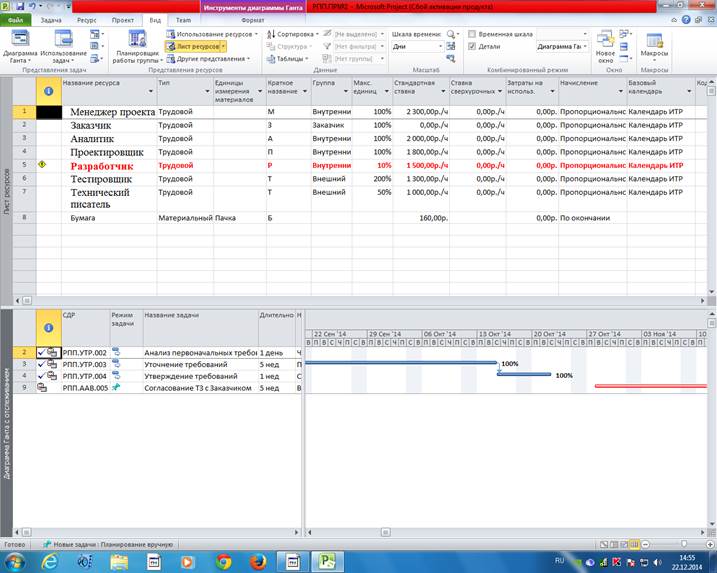Select the Разработчик resource name cell
Screen dimensions: 717x573
[x=109, y=166]
